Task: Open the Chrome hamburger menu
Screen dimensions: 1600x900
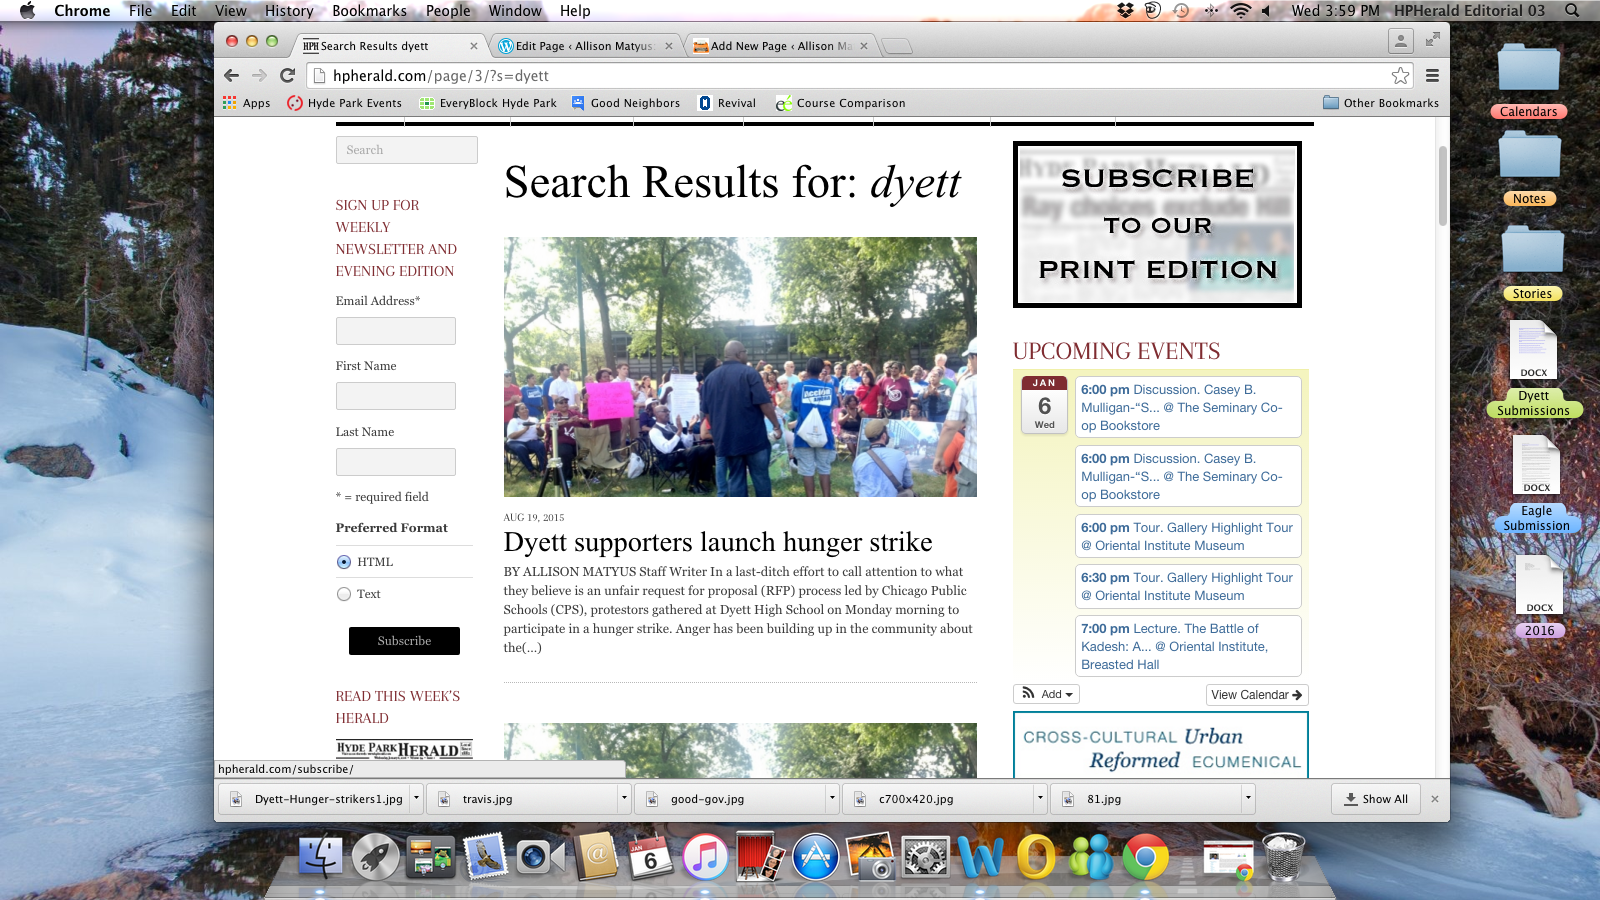Action: pyautogui.click(x=1432, y=75)
